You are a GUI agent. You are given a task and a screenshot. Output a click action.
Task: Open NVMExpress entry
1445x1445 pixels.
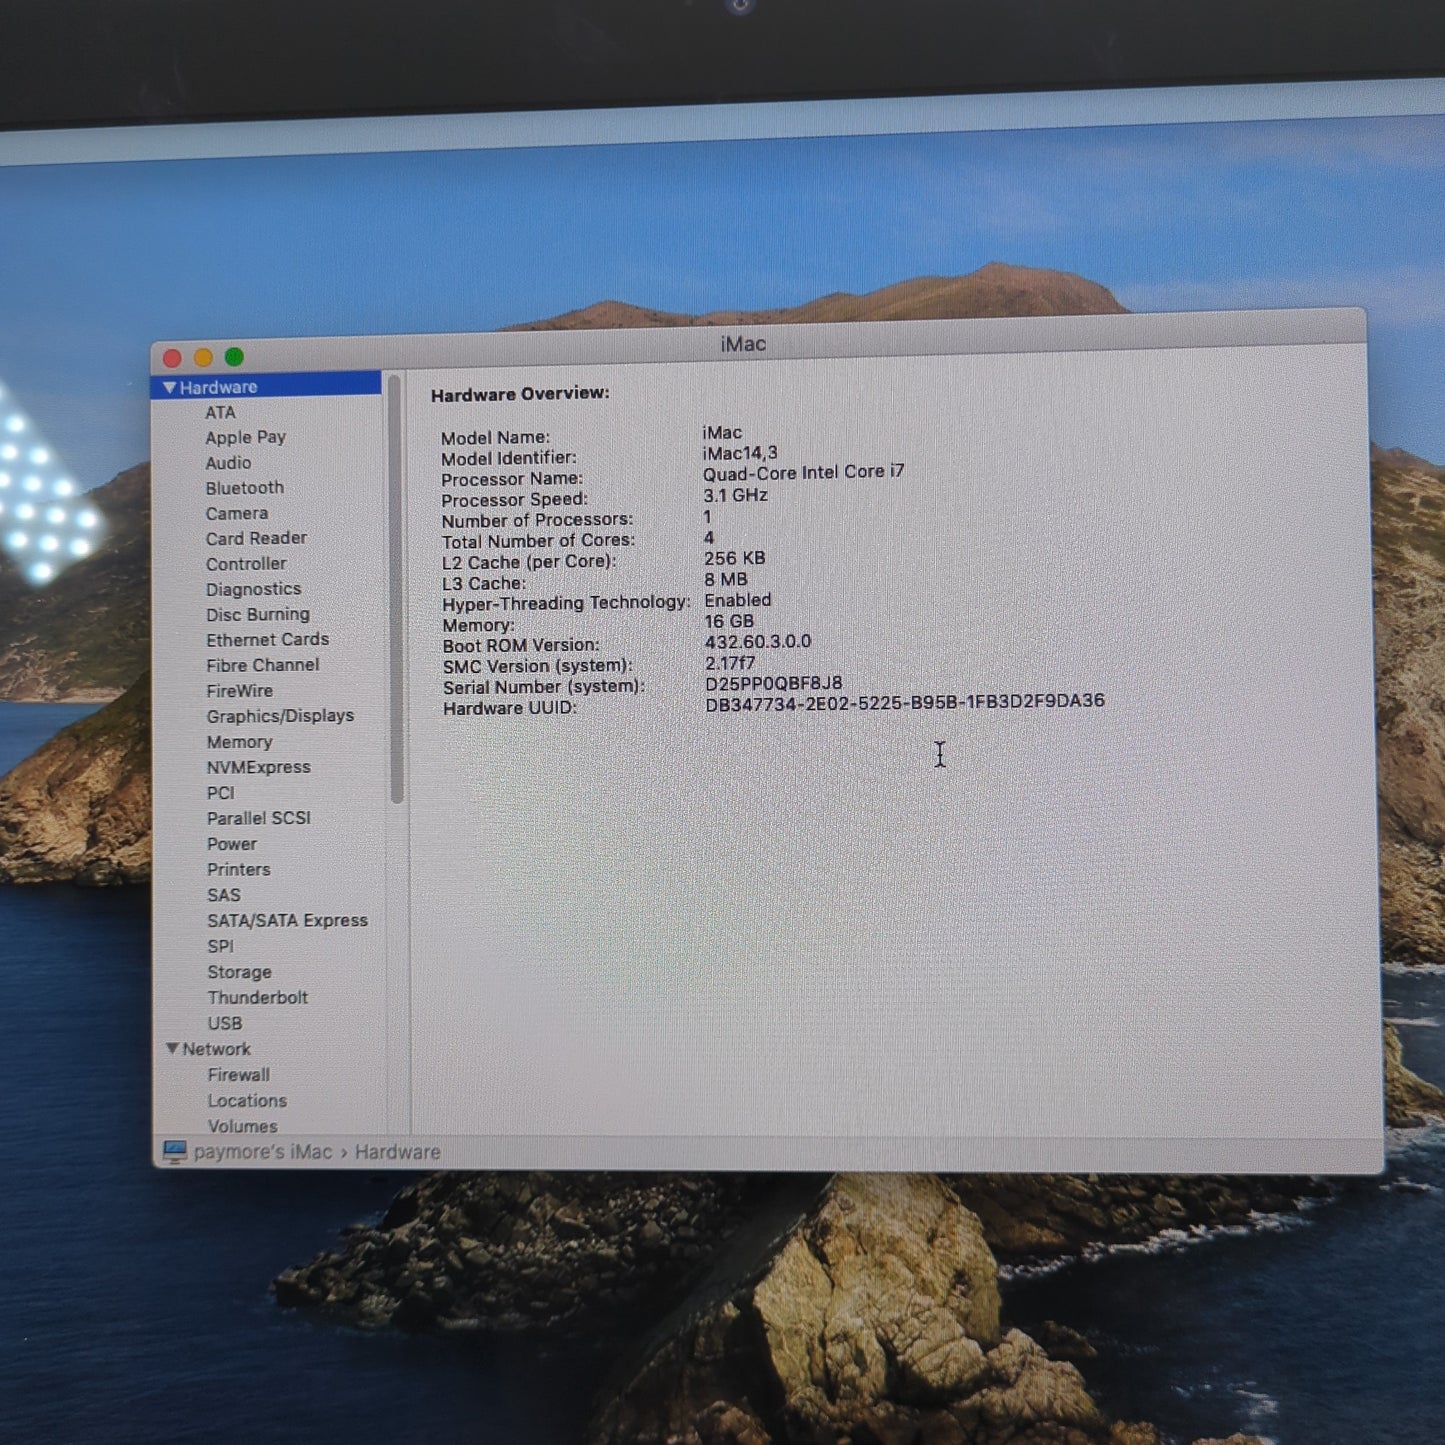click(x=258, y=767)
